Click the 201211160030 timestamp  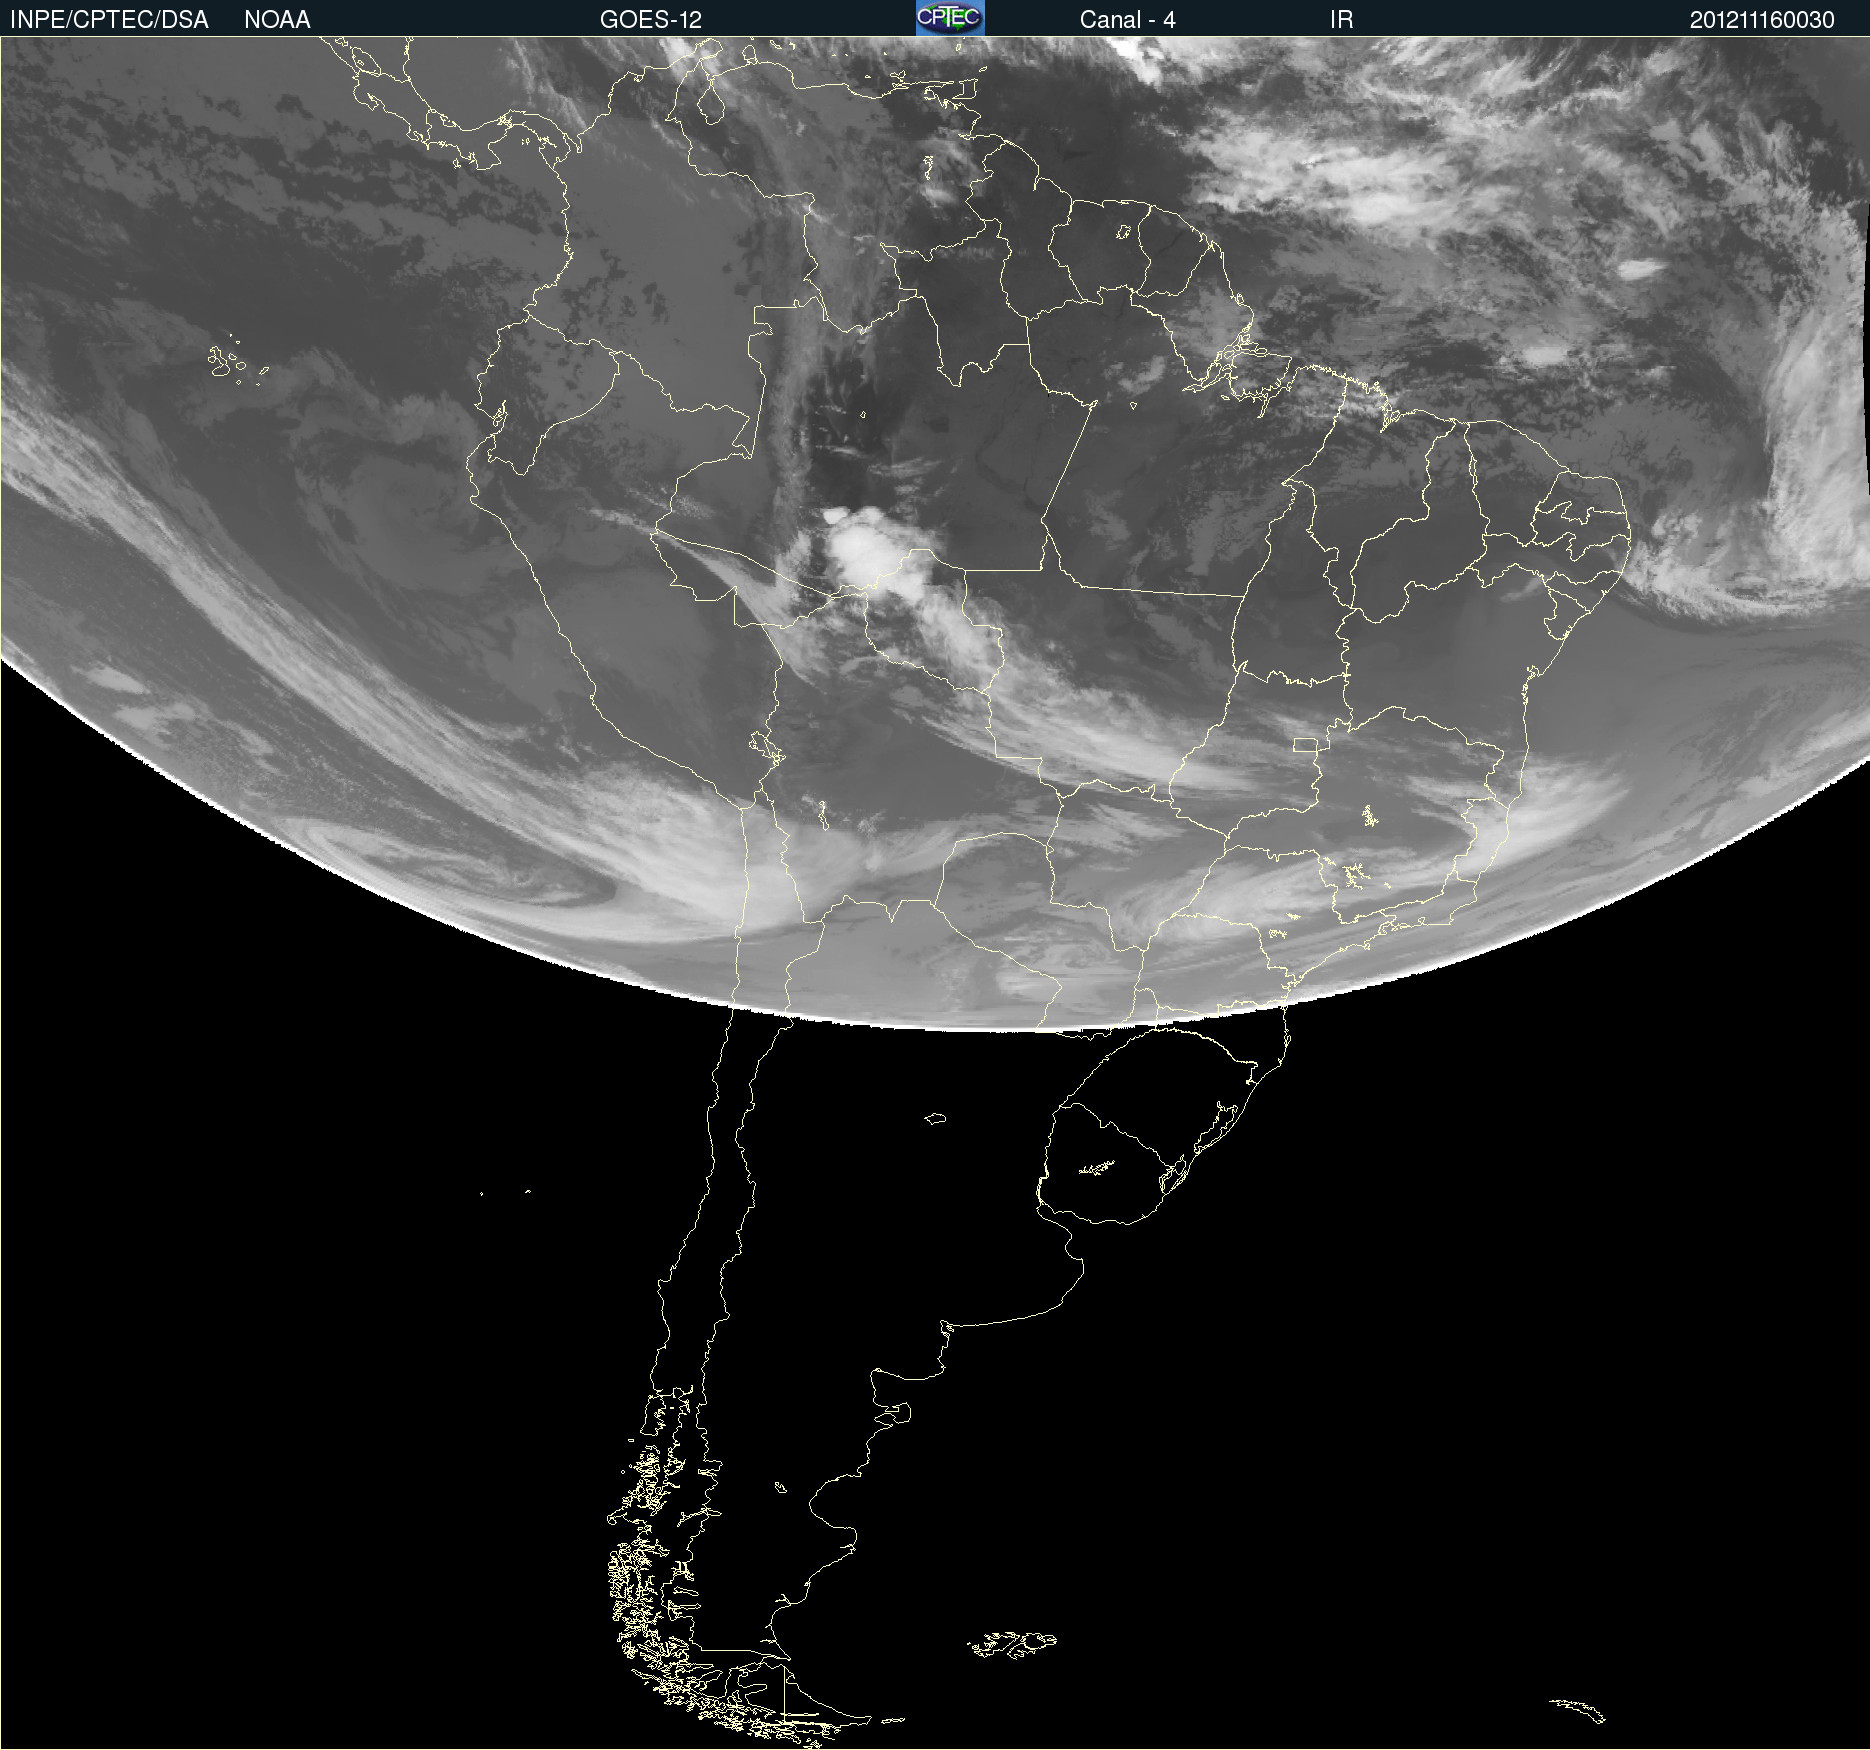pyautogui.click(x=1762, y=20)
